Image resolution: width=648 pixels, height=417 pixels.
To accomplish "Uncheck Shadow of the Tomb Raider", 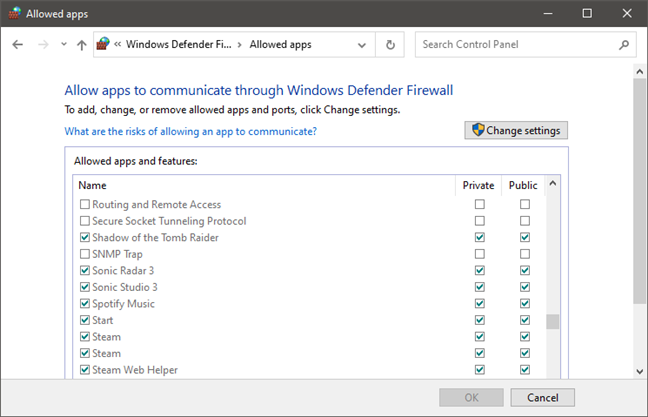I will pos(85,237).
